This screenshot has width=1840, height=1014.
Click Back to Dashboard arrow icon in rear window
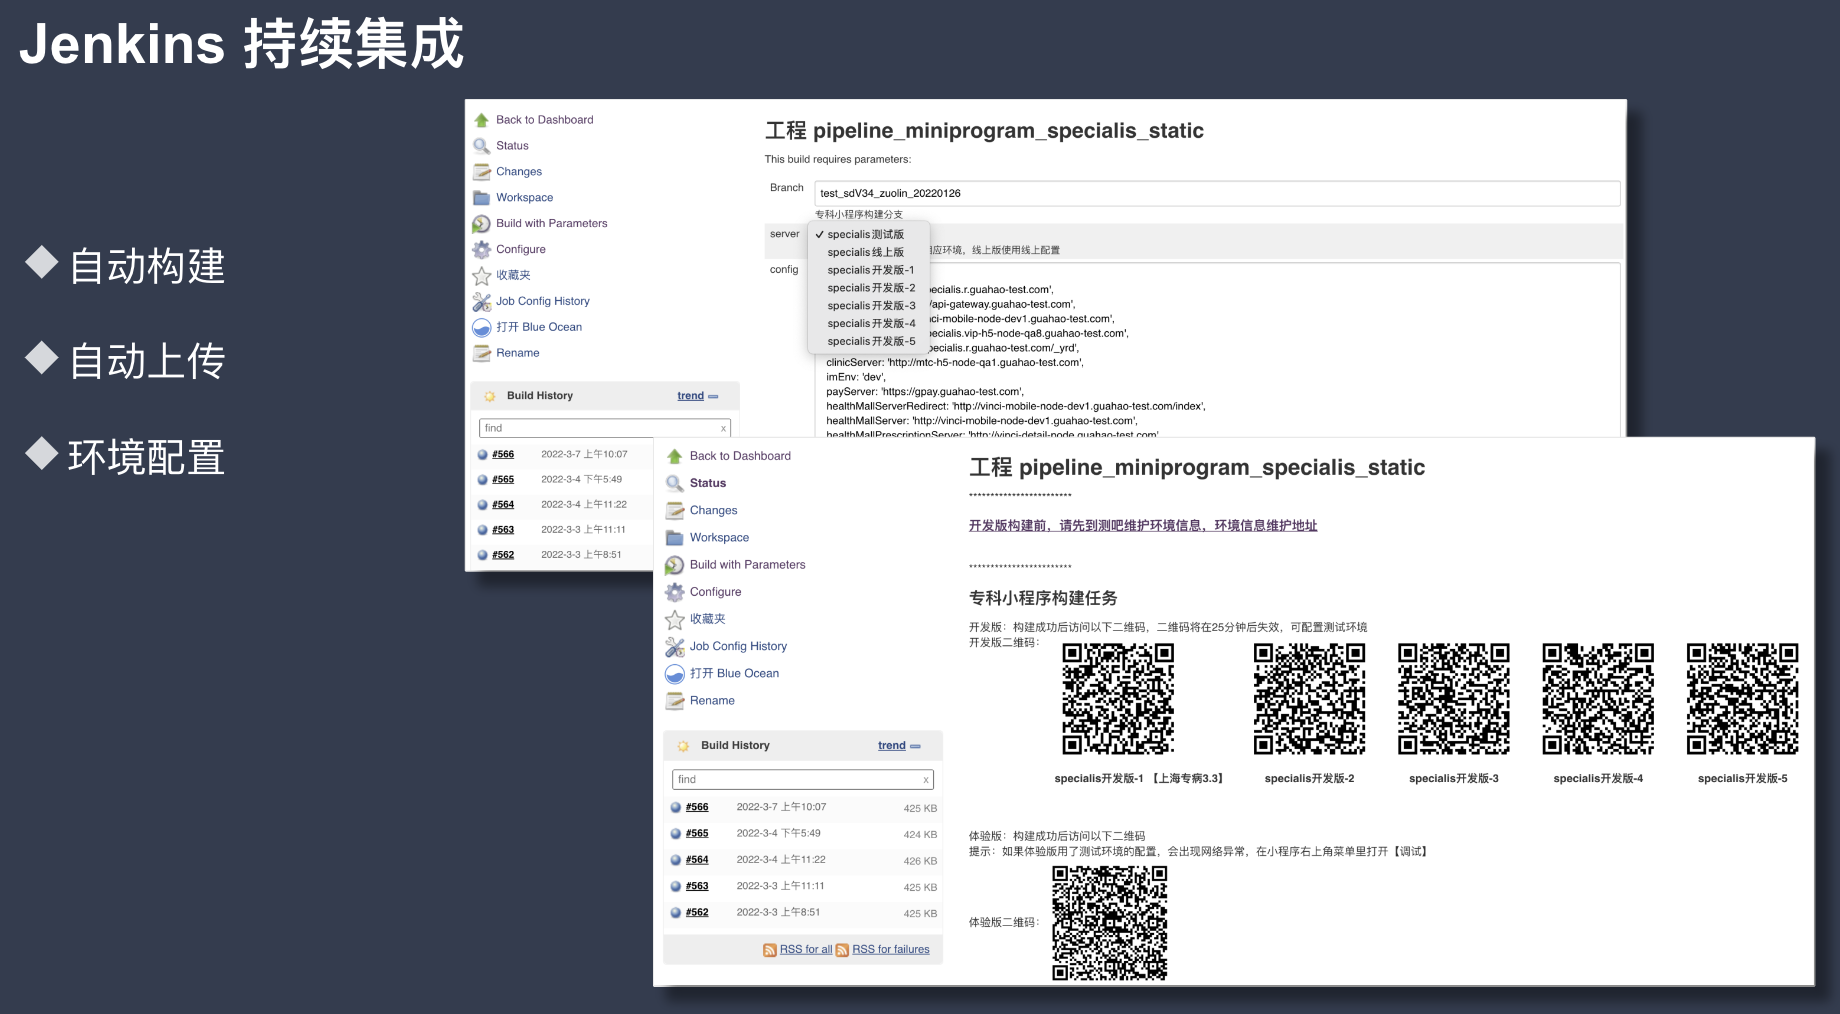click(481, 120)
